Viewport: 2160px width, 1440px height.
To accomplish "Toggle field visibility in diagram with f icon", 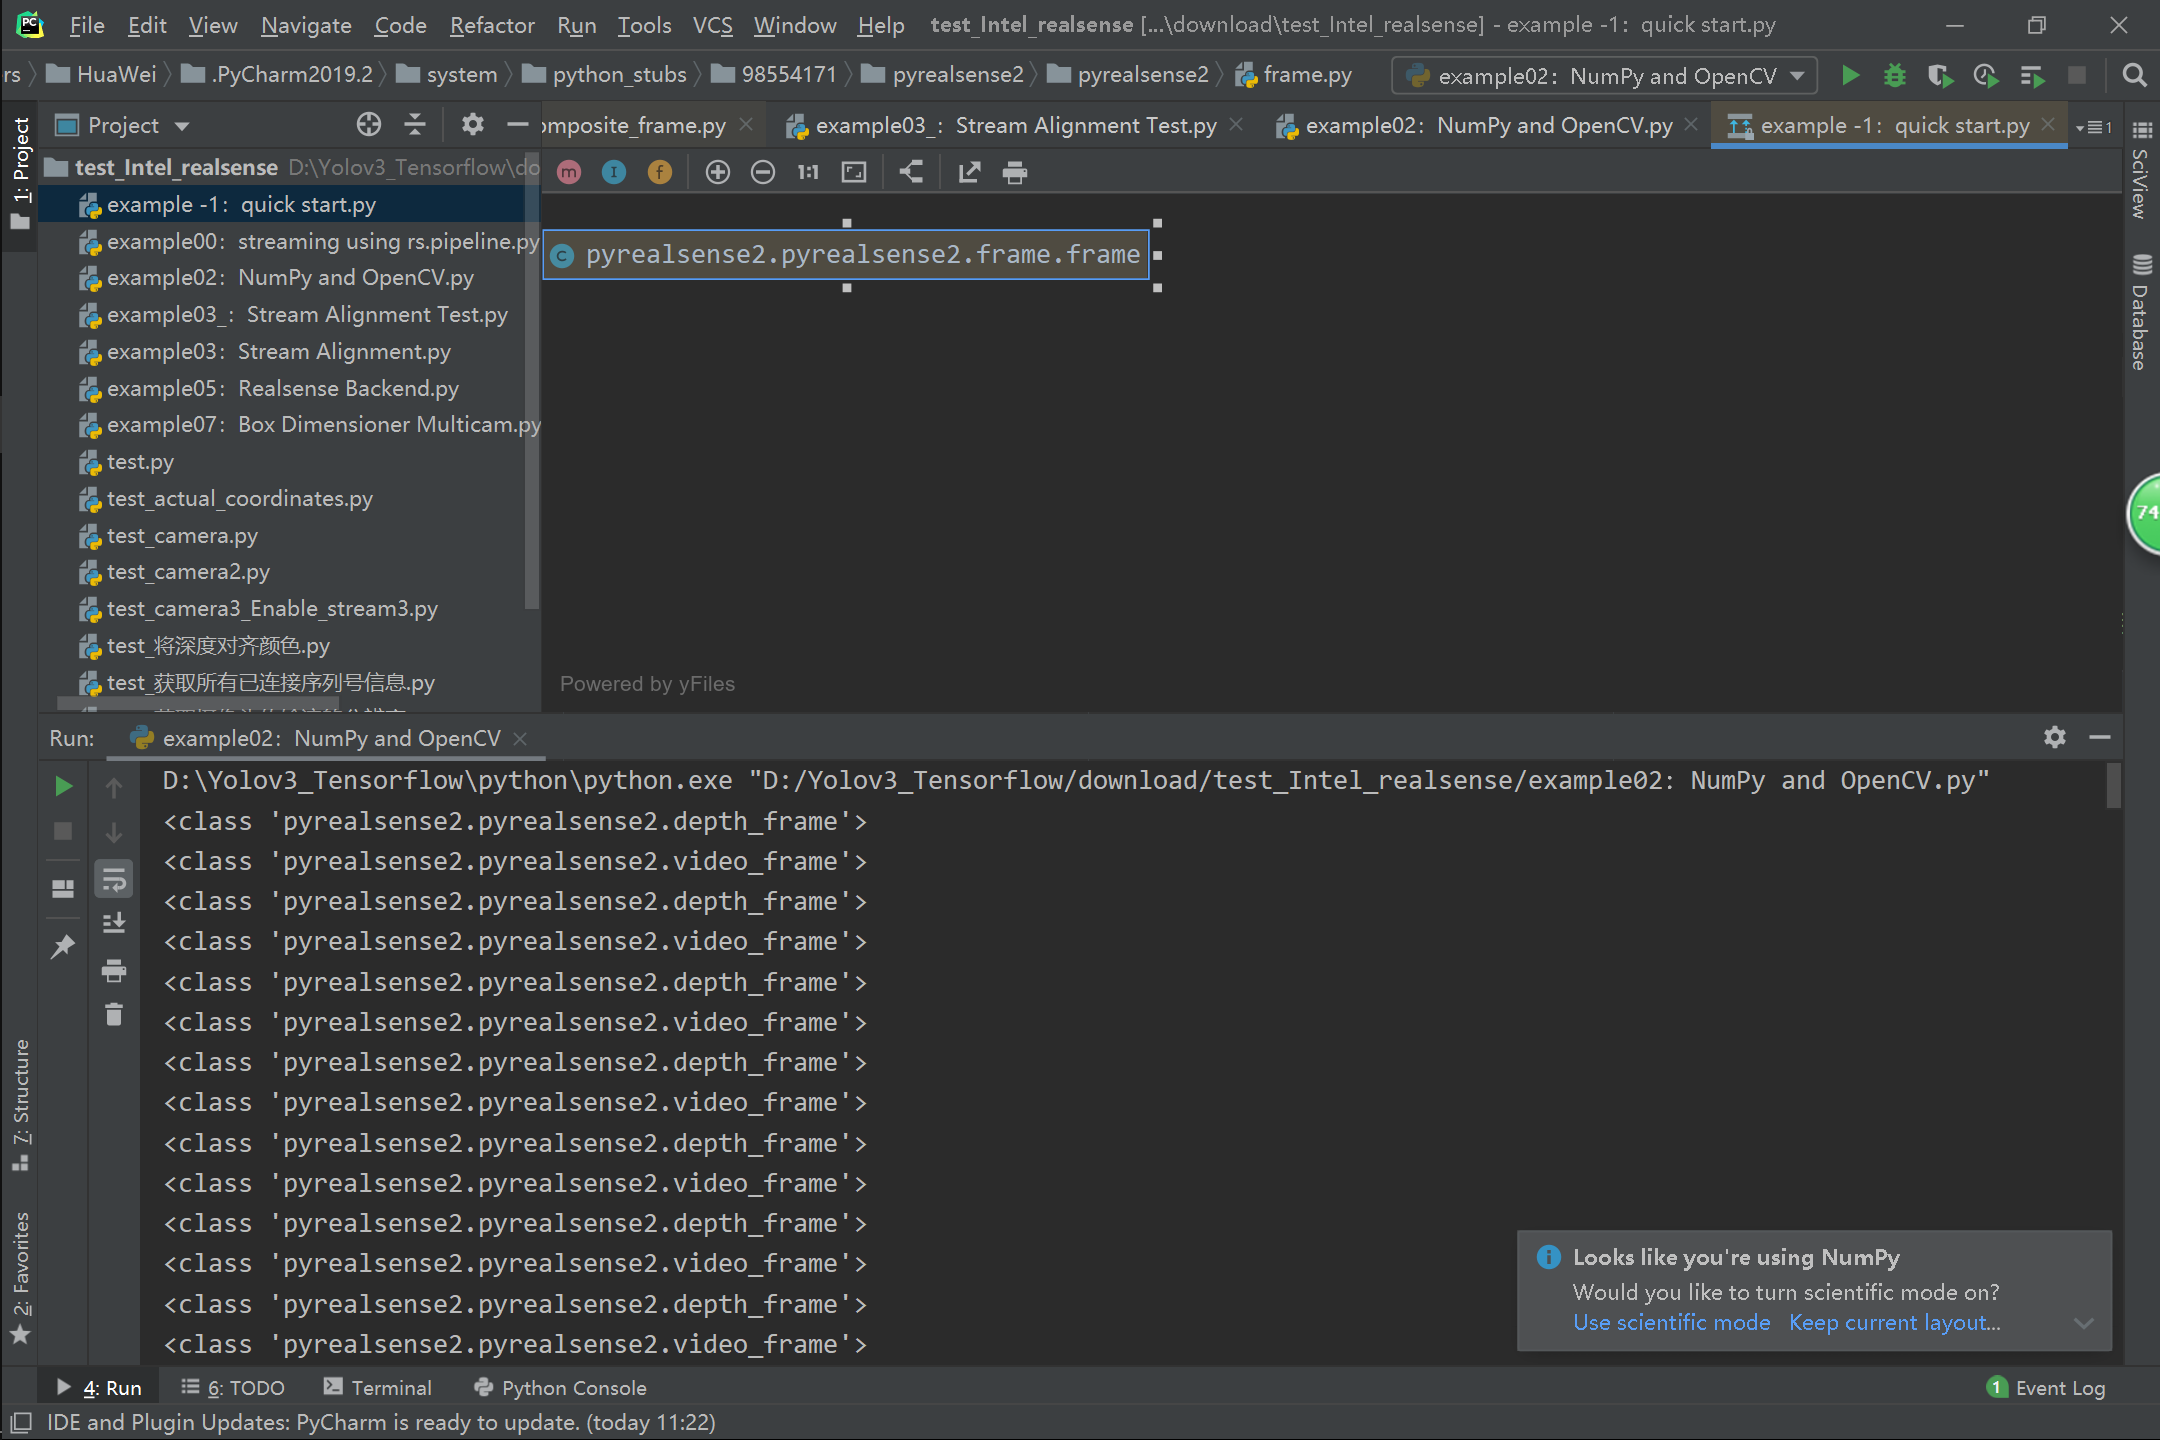I will pyautogui.click(x=659, y=171).
